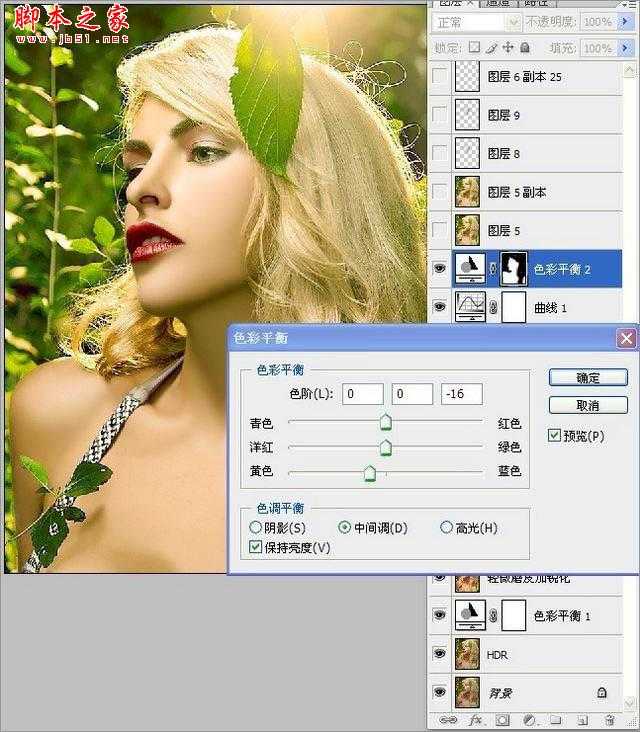Select 色彩平衡 1 adjustment icon thumbnail
This screenshot has width=640, height=732.
[x=470, y=615]
